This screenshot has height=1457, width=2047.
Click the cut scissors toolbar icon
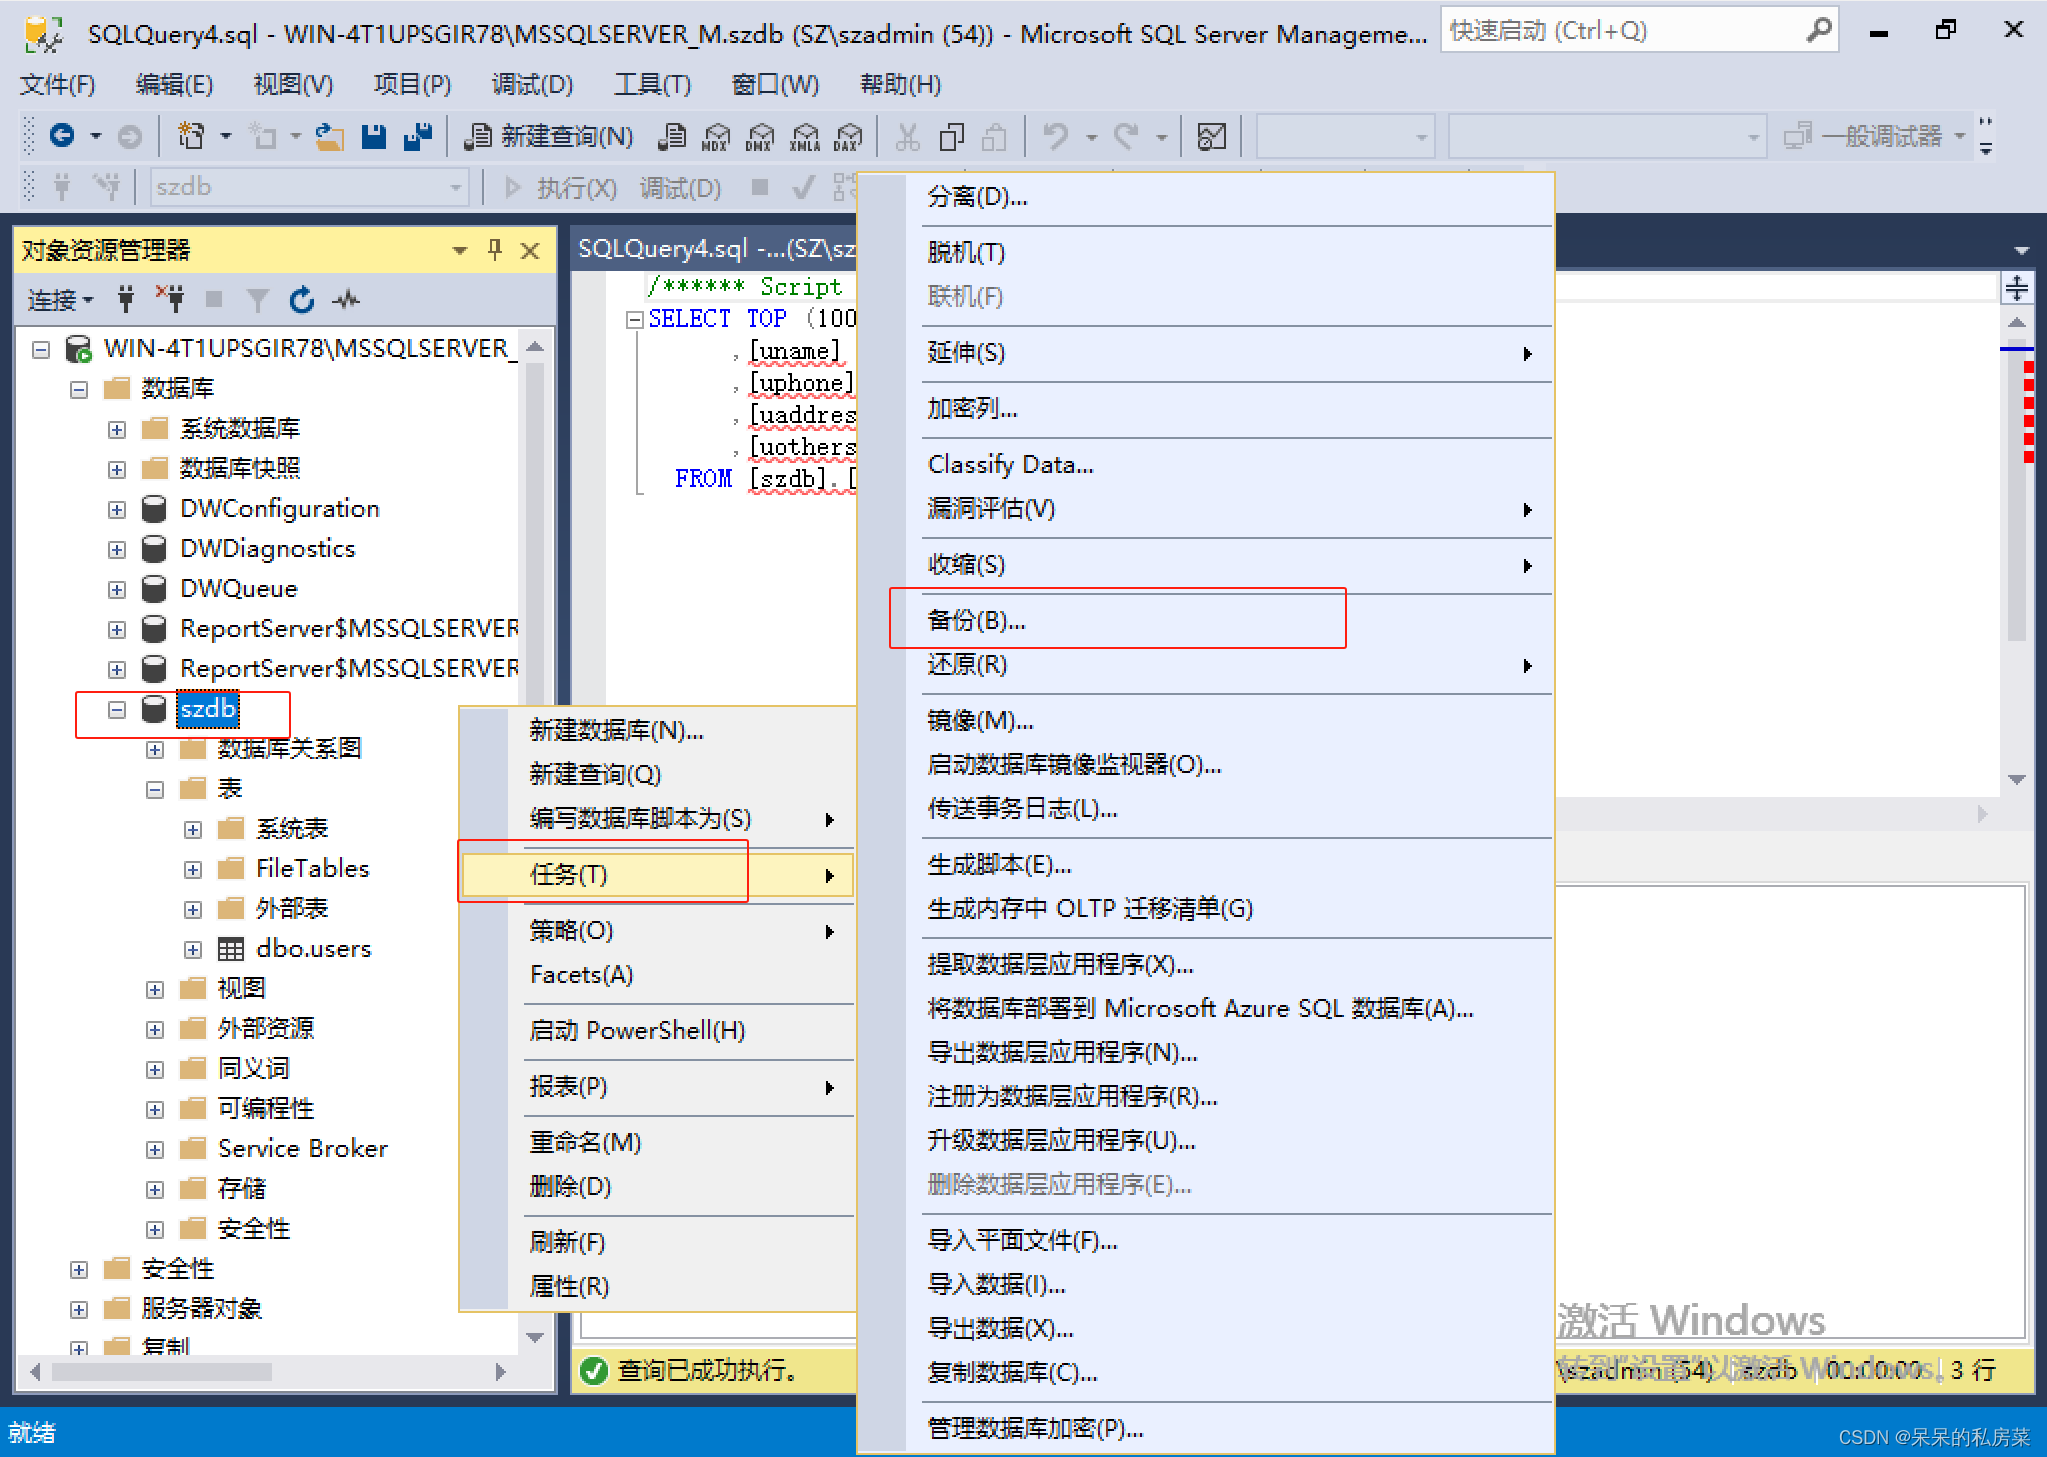[908, 136]
